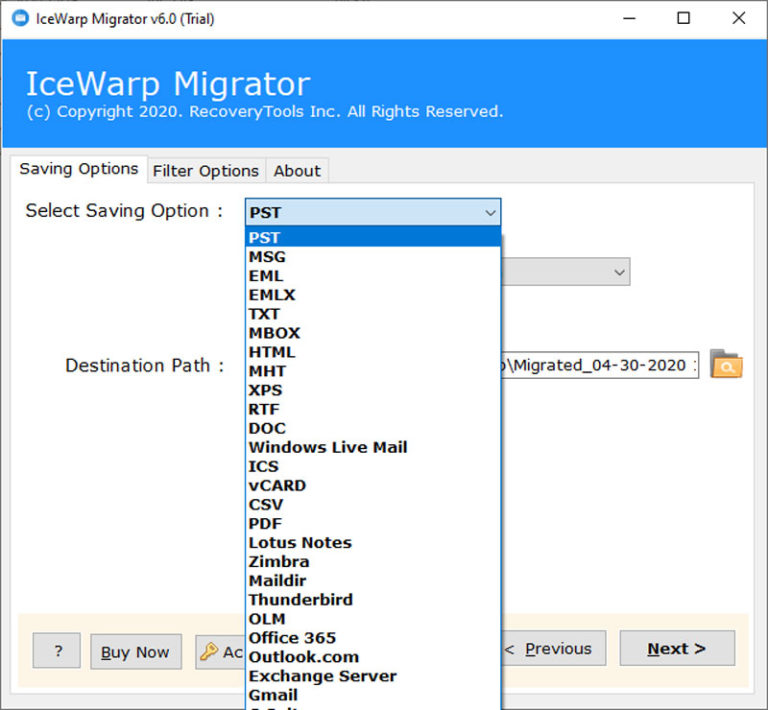The image size is (768, 710).
Task: Minimize the IceWarp Migrator window
Action: click(x=629, y=19)
